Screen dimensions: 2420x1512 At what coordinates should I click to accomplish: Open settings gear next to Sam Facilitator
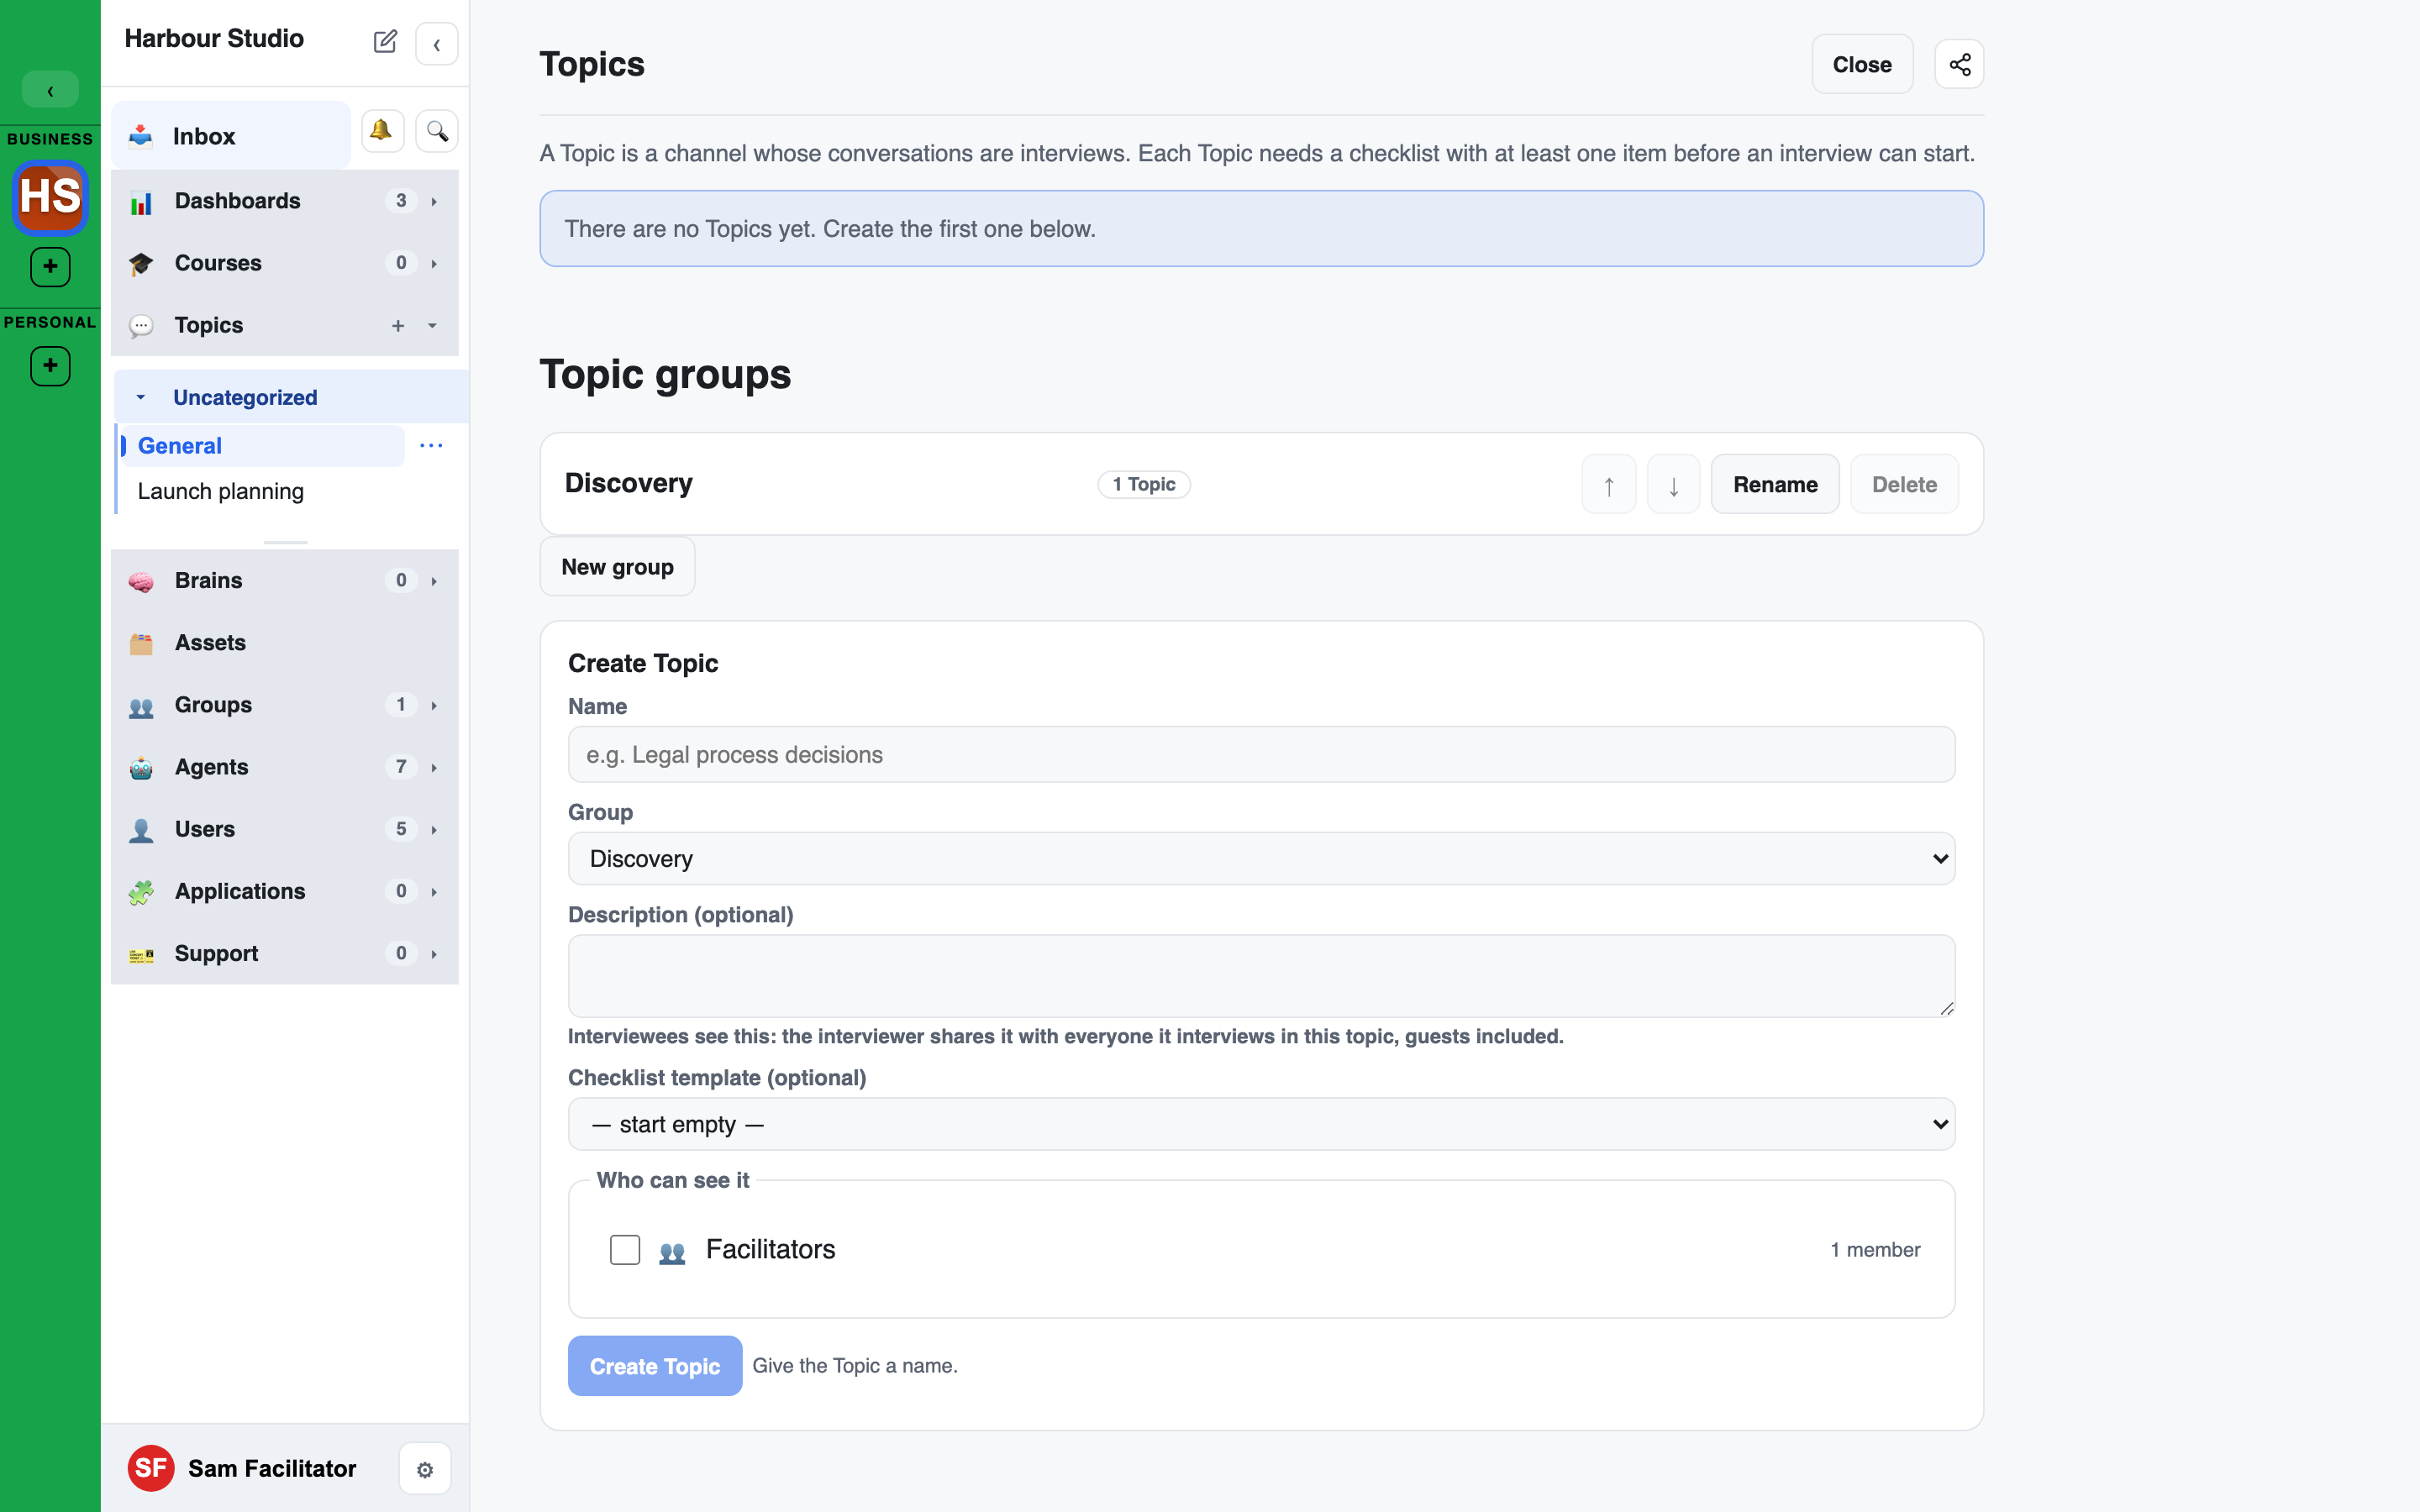[425, 1469]
